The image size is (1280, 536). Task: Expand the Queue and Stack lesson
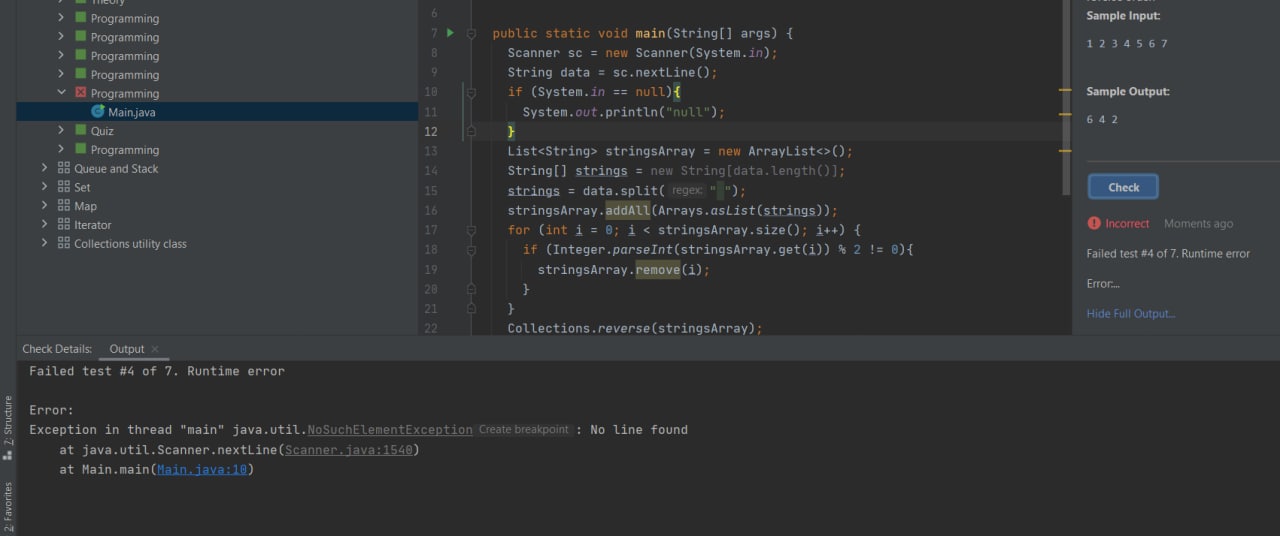point(44,168)
